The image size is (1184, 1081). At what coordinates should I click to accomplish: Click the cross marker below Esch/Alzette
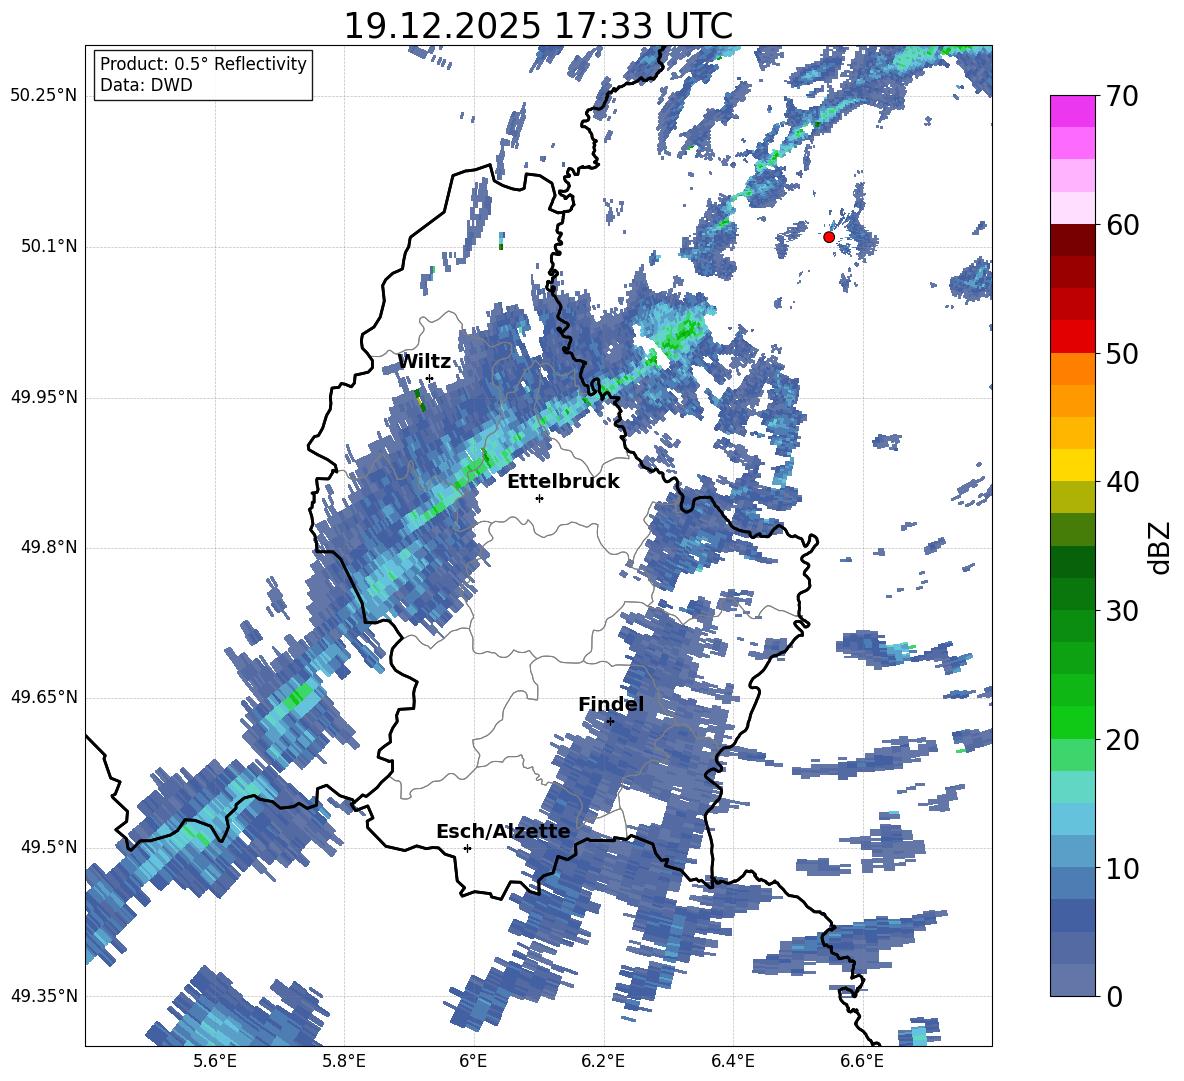click(x=467, y=848)
